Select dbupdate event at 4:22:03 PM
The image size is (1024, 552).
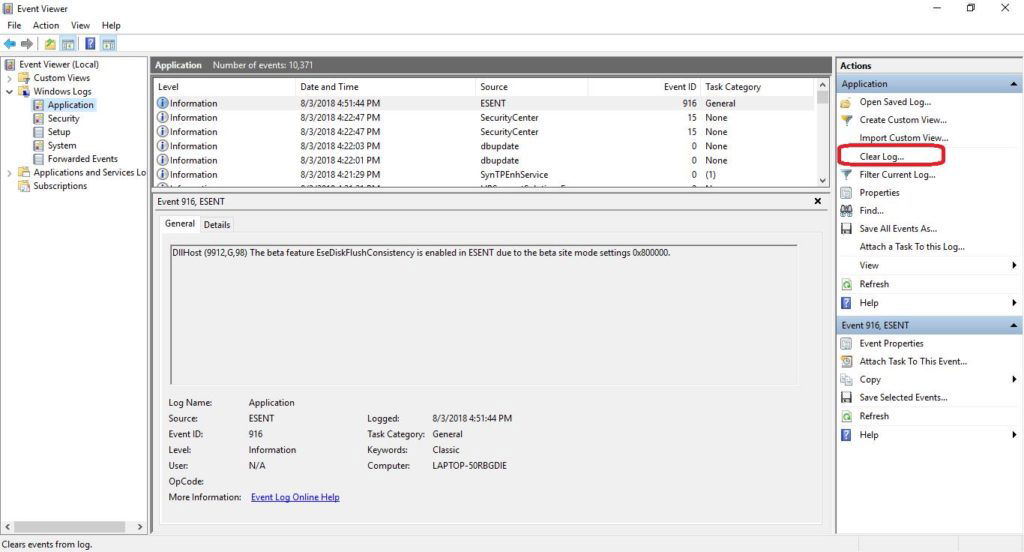(x=485, y=146)
